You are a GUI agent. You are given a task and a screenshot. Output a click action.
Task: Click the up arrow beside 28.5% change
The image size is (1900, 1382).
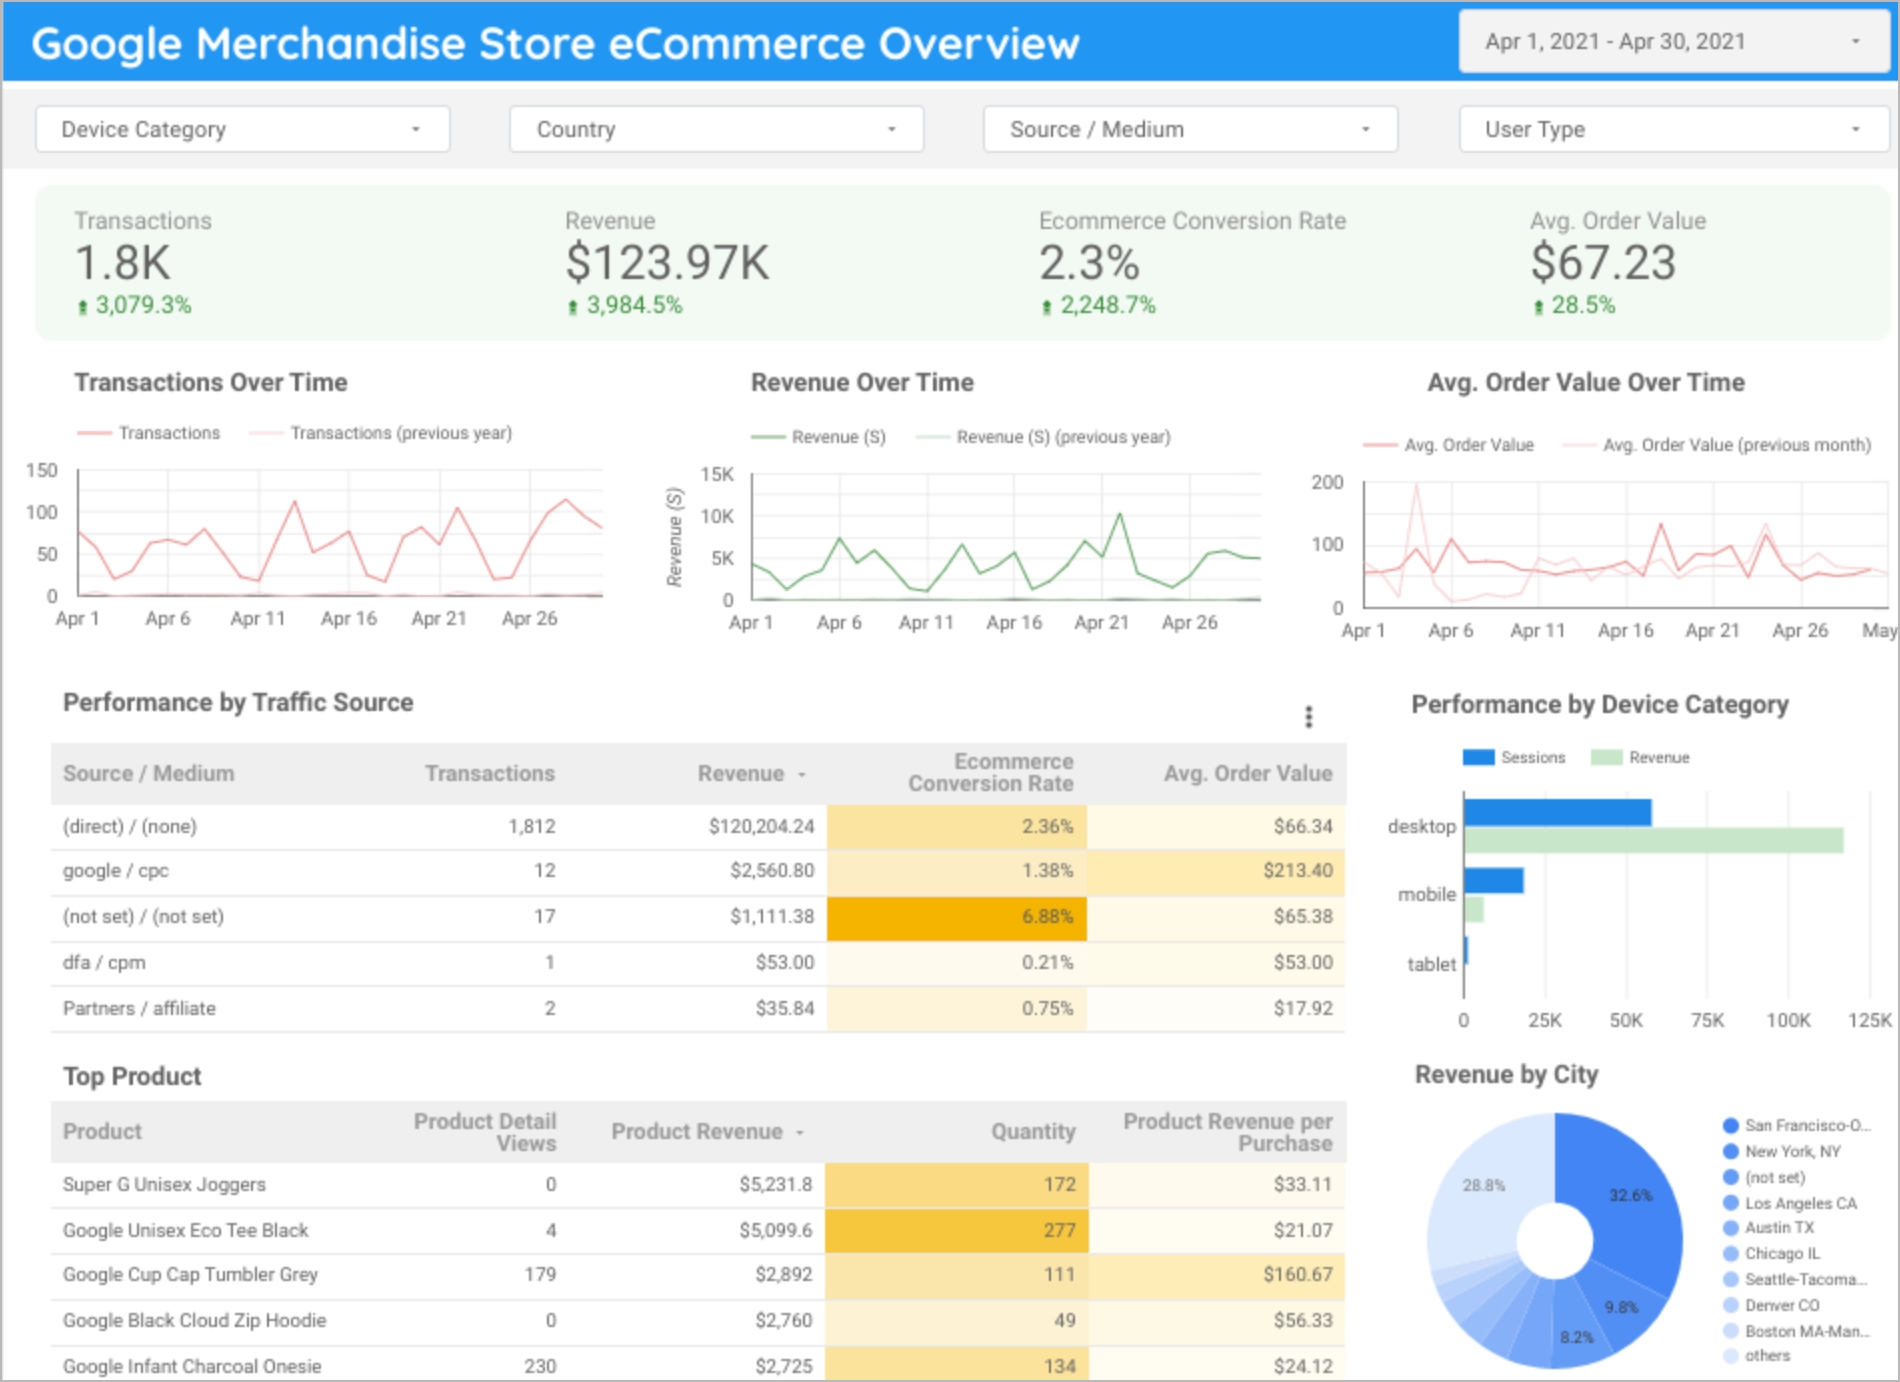[x=1539, y=307]
